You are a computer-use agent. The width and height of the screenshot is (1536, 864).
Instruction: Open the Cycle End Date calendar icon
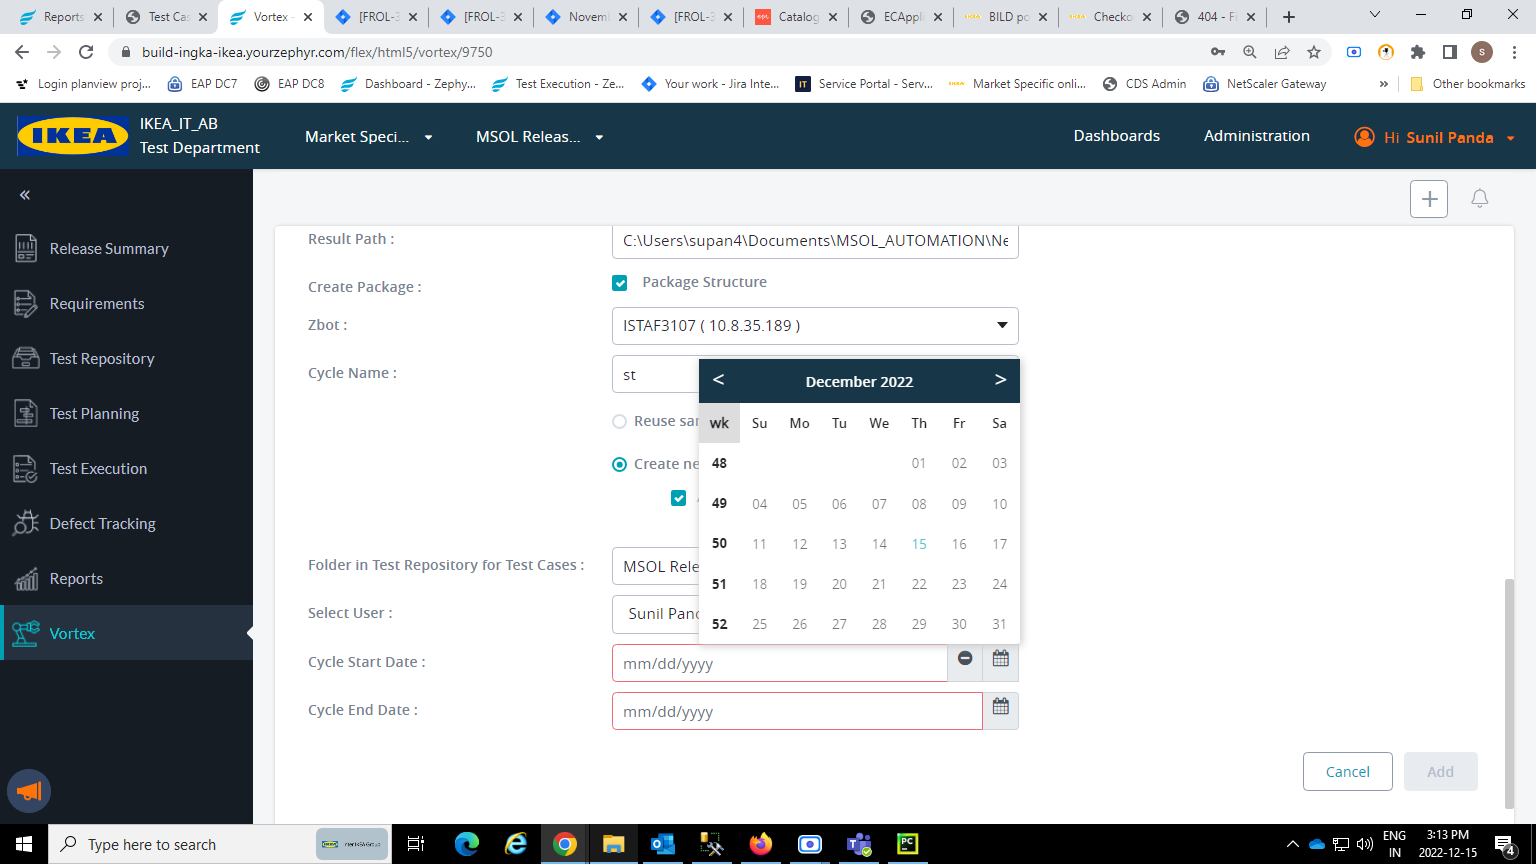click(x=1000, y=706)
